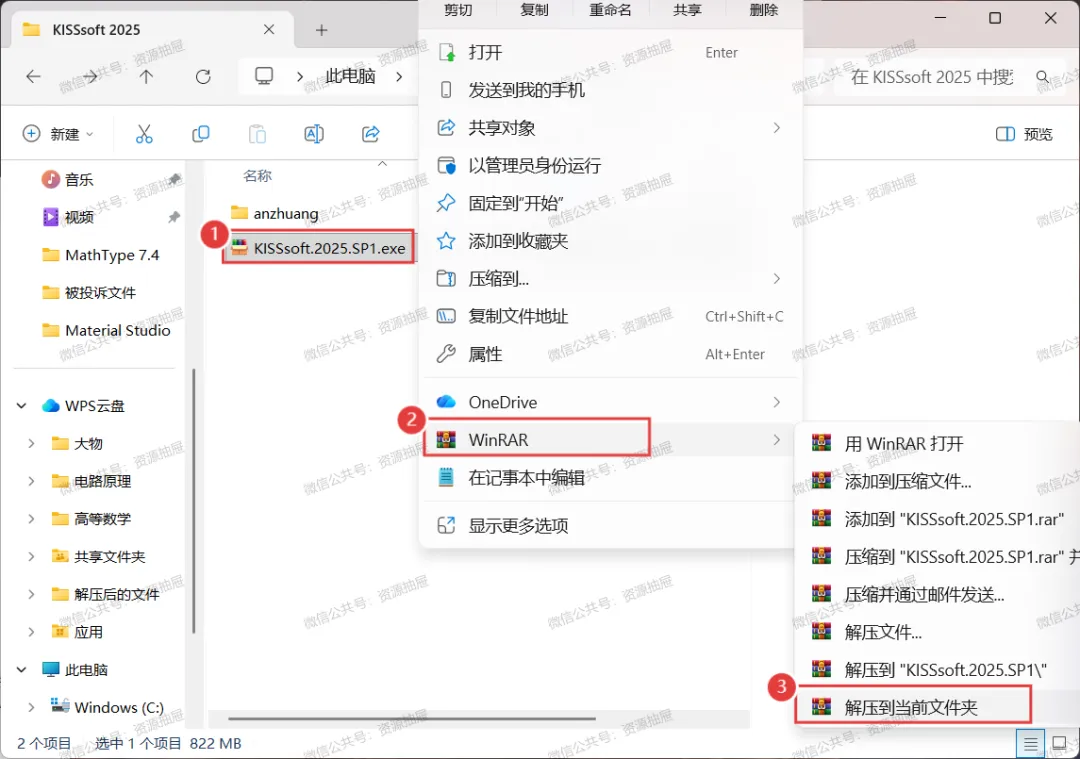Screen dimensions: 1080x759
Task: Open MathType 7.4 in the sidebar
Action: pos(101,255)
